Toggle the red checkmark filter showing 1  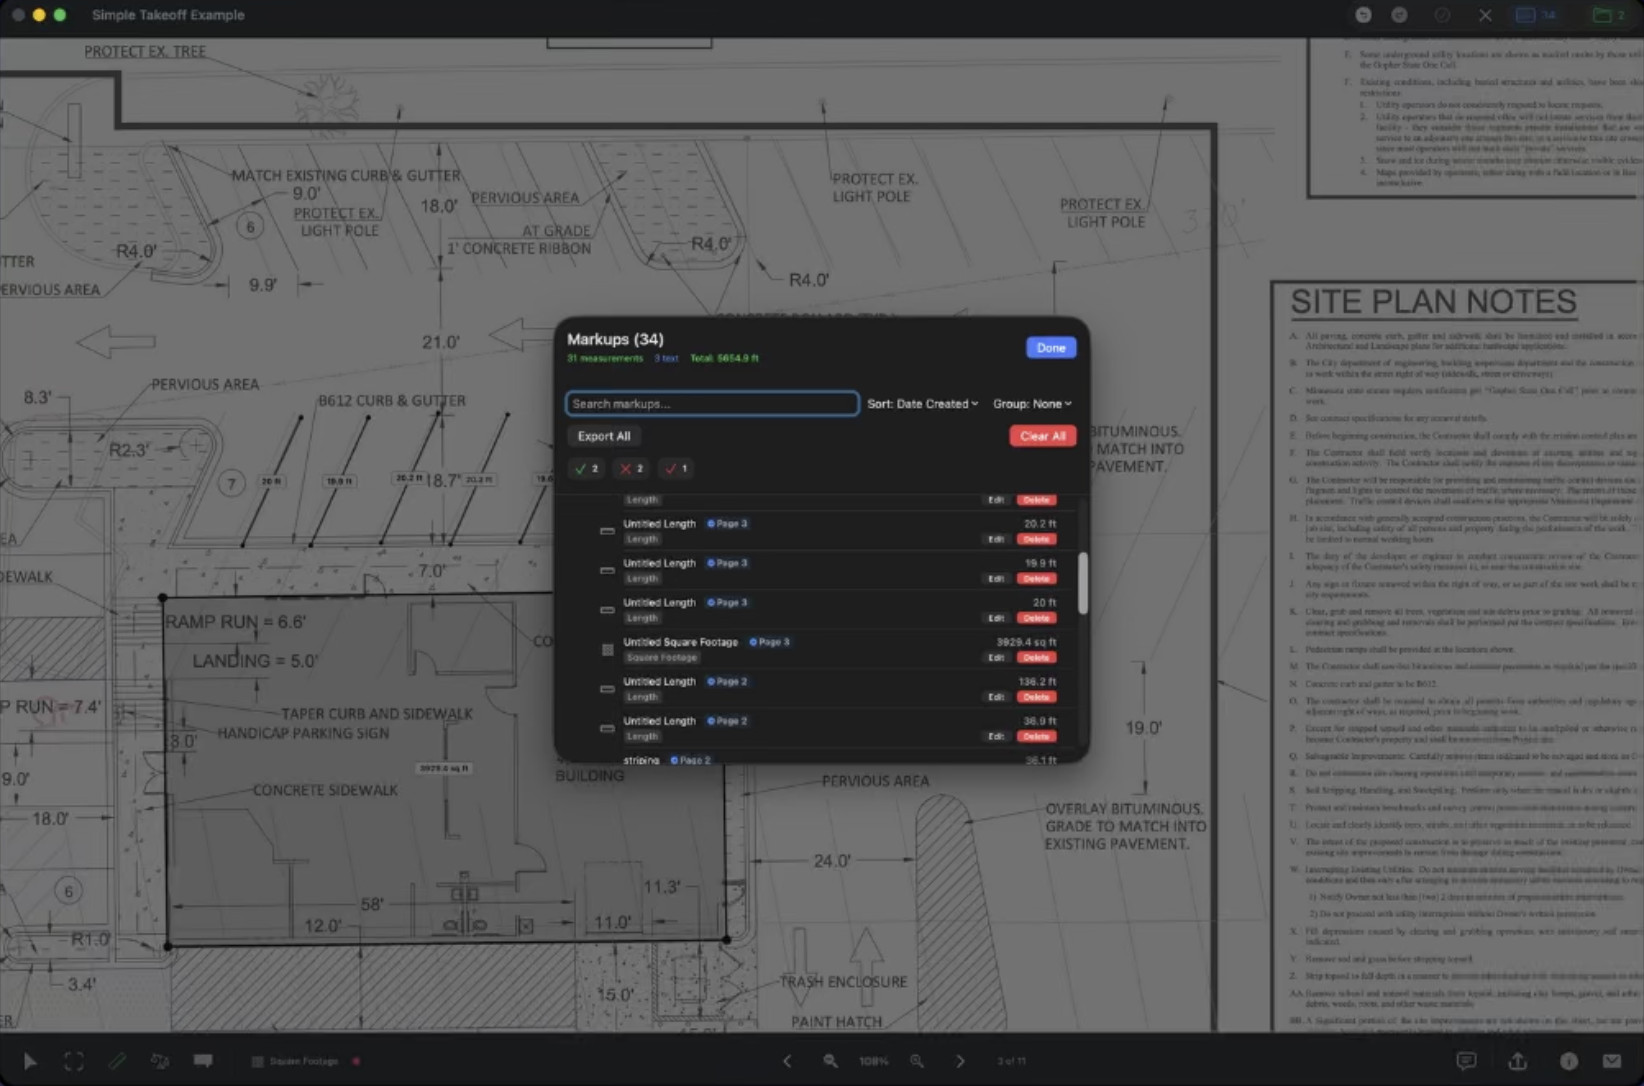point(676,468)
